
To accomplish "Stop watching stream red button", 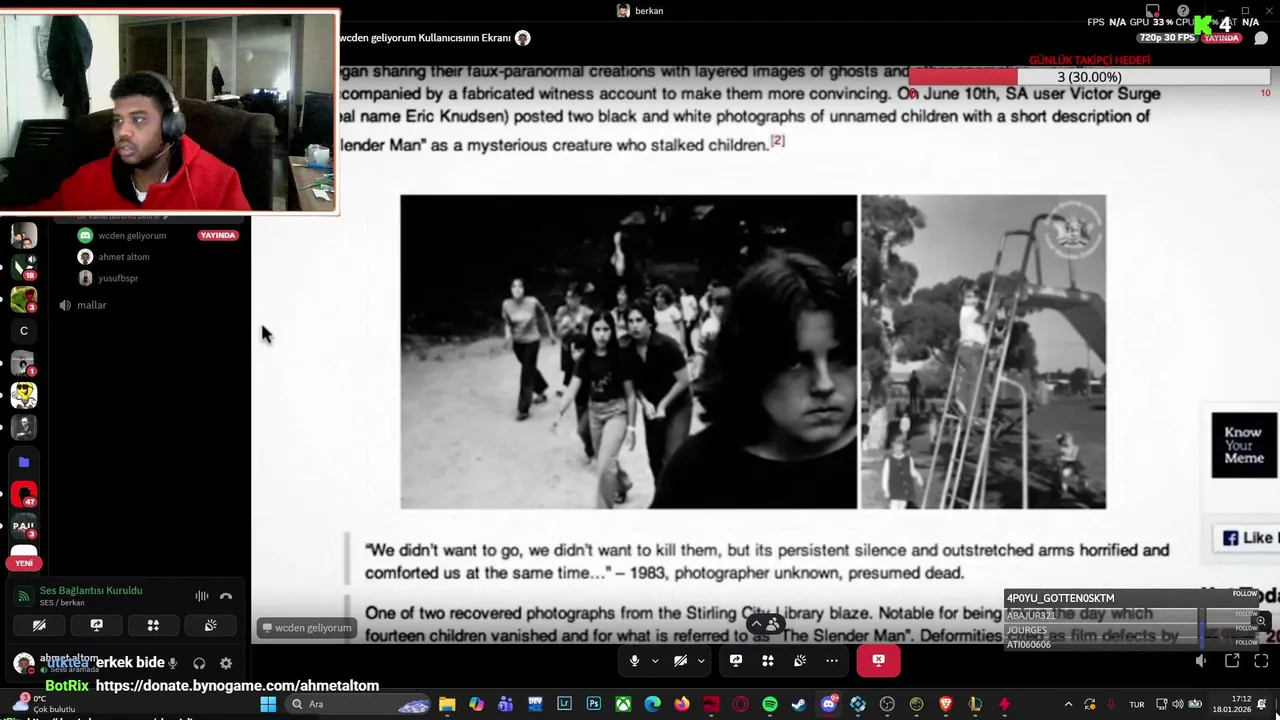I will point(878,660).
